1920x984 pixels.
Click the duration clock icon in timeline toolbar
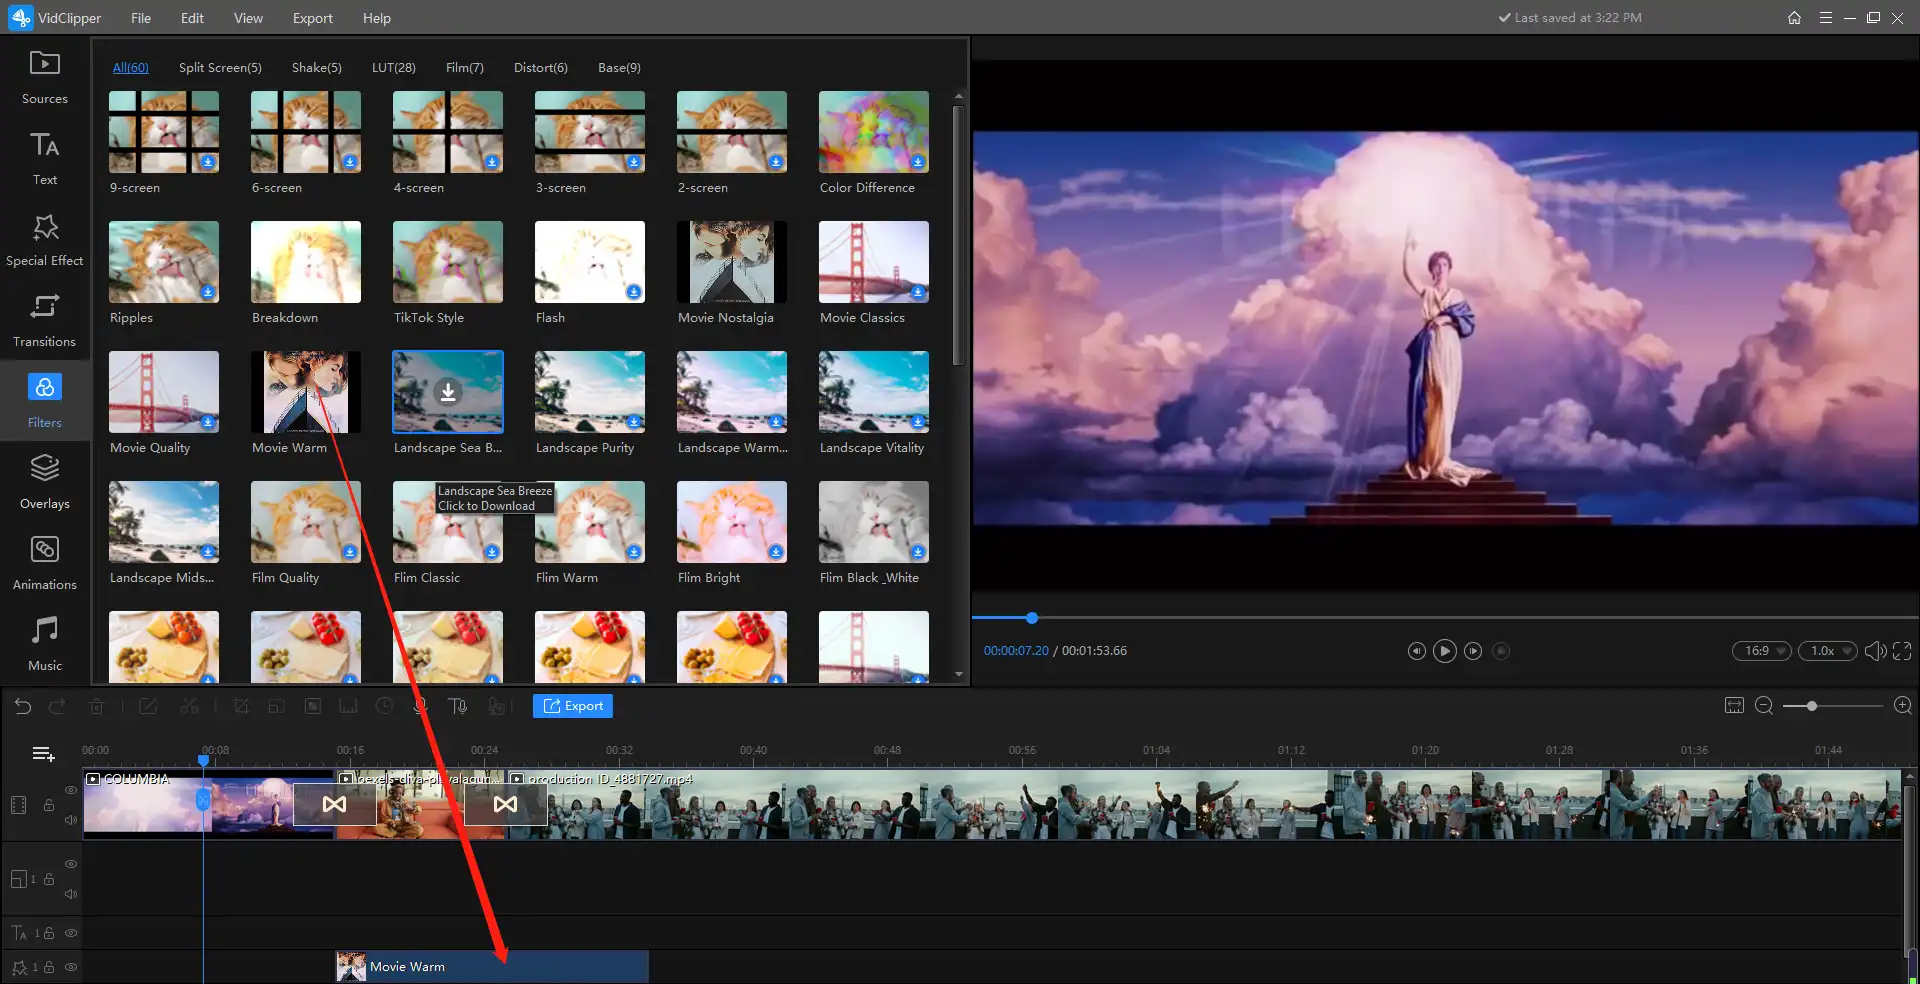coord(384,706)
